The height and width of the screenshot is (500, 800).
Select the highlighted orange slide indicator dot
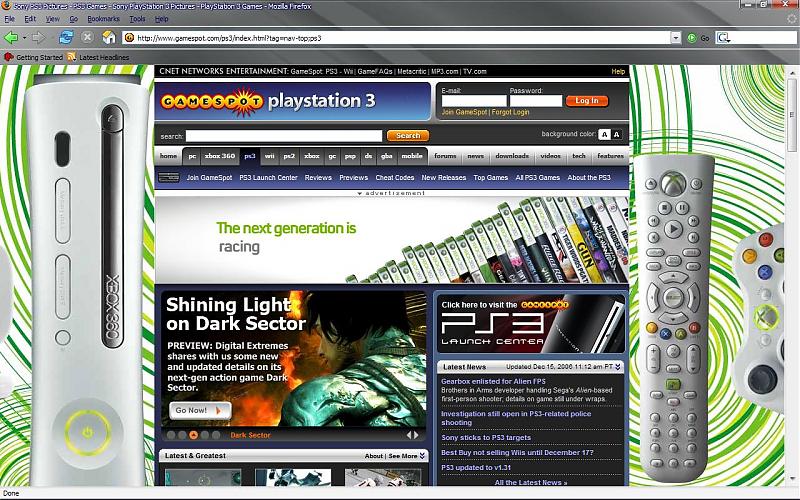(194, 435)
